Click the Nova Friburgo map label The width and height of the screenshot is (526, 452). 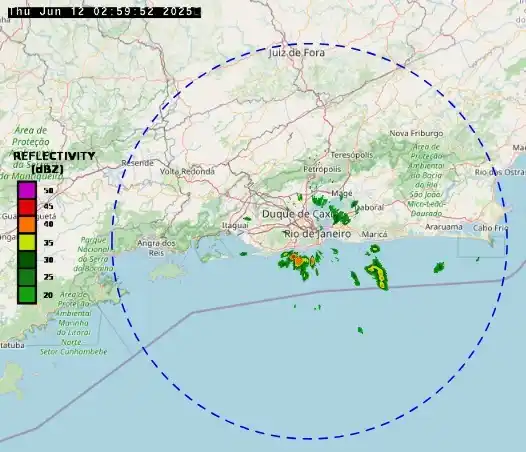click(416, 133)
